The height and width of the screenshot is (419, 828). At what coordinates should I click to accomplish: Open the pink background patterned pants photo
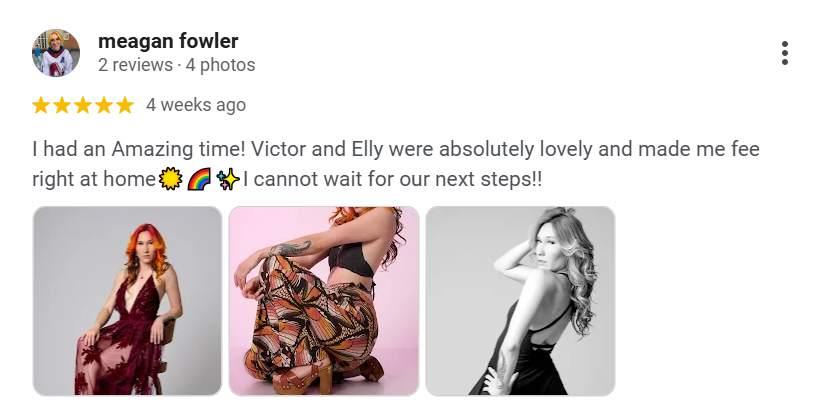pyautogui.click(x=323, y=300)
